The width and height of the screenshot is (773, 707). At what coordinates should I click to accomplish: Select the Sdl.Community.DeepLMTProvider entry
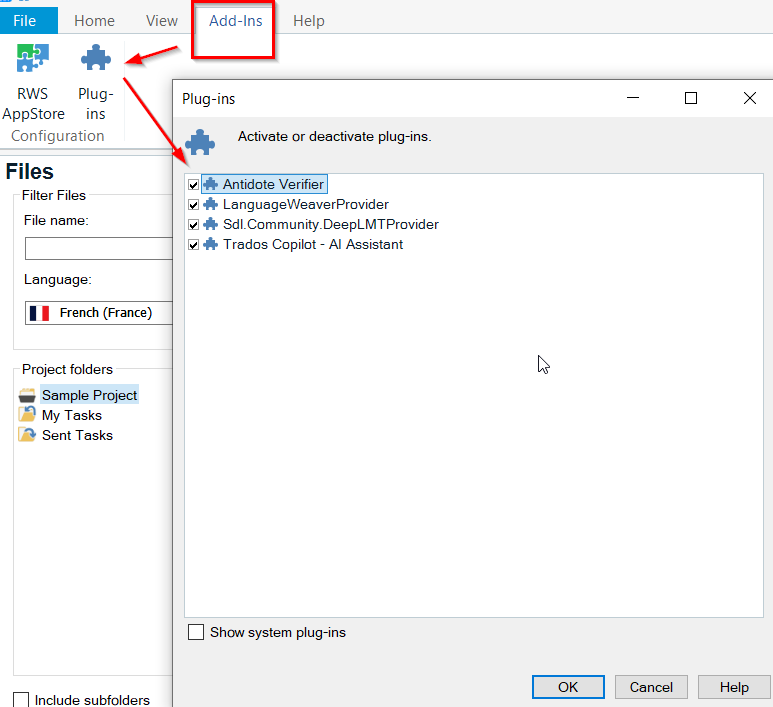(330, 224)
